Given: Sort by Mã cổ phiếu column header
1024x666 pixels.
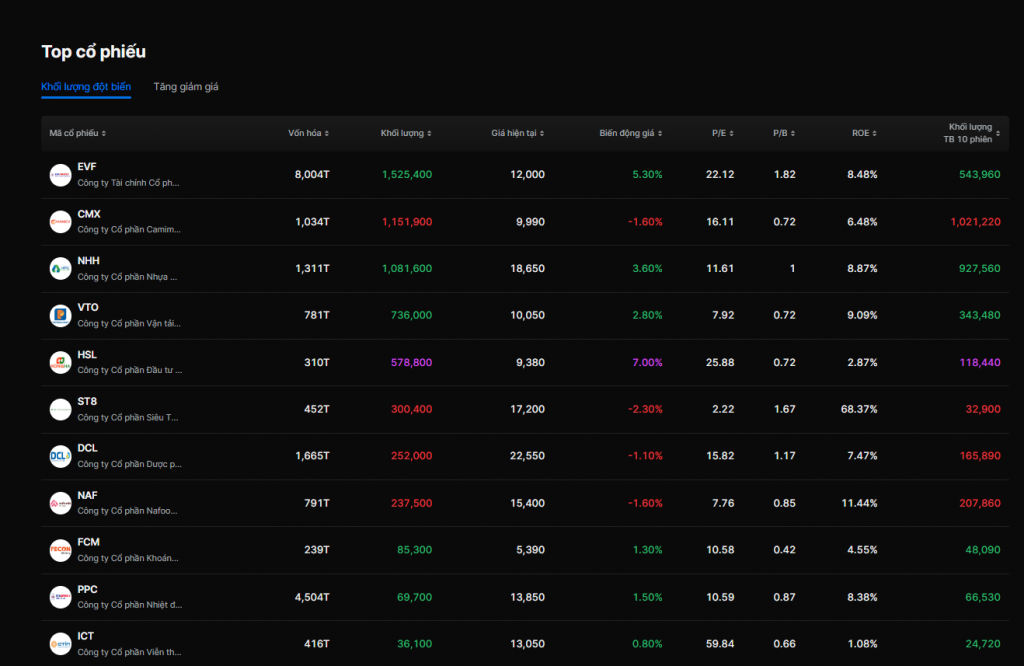Looking at the screenshot, I should tap(77, 133).
